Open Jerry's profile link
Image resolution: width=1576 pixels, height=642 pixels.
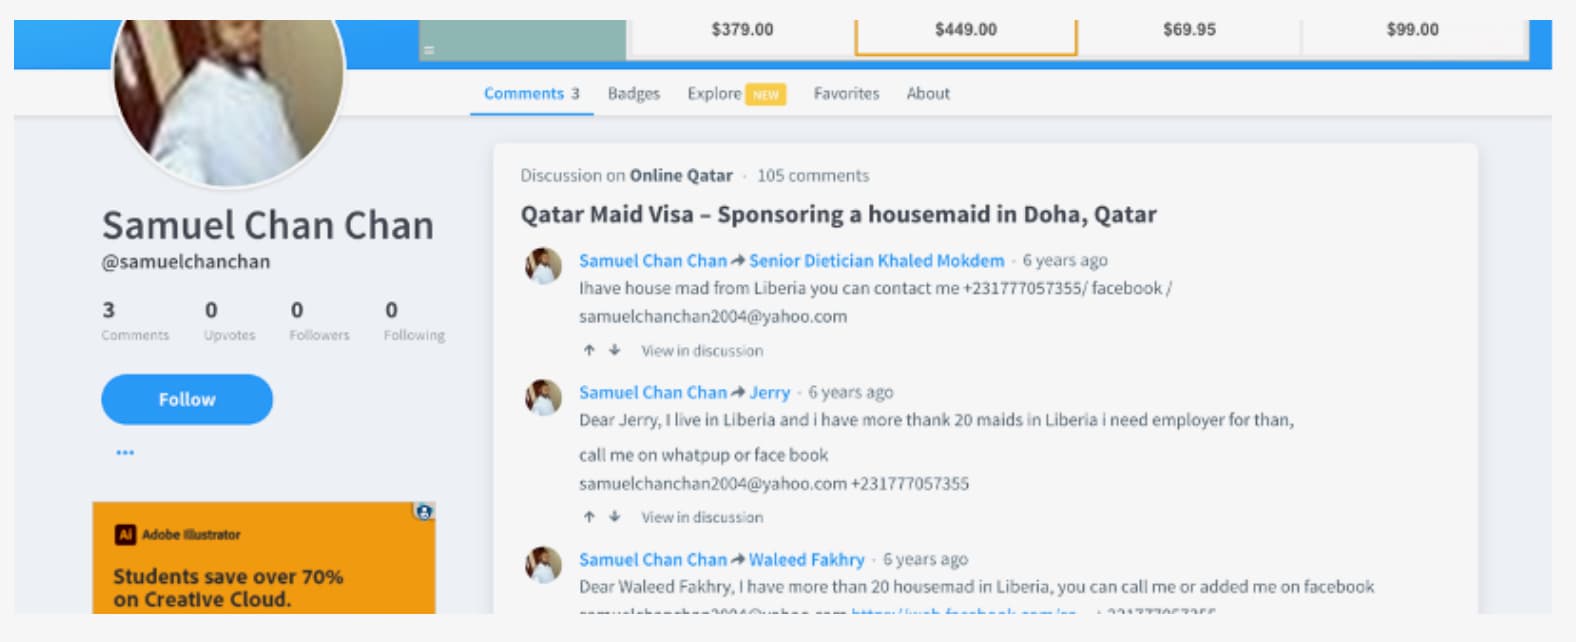click(770, 392)
